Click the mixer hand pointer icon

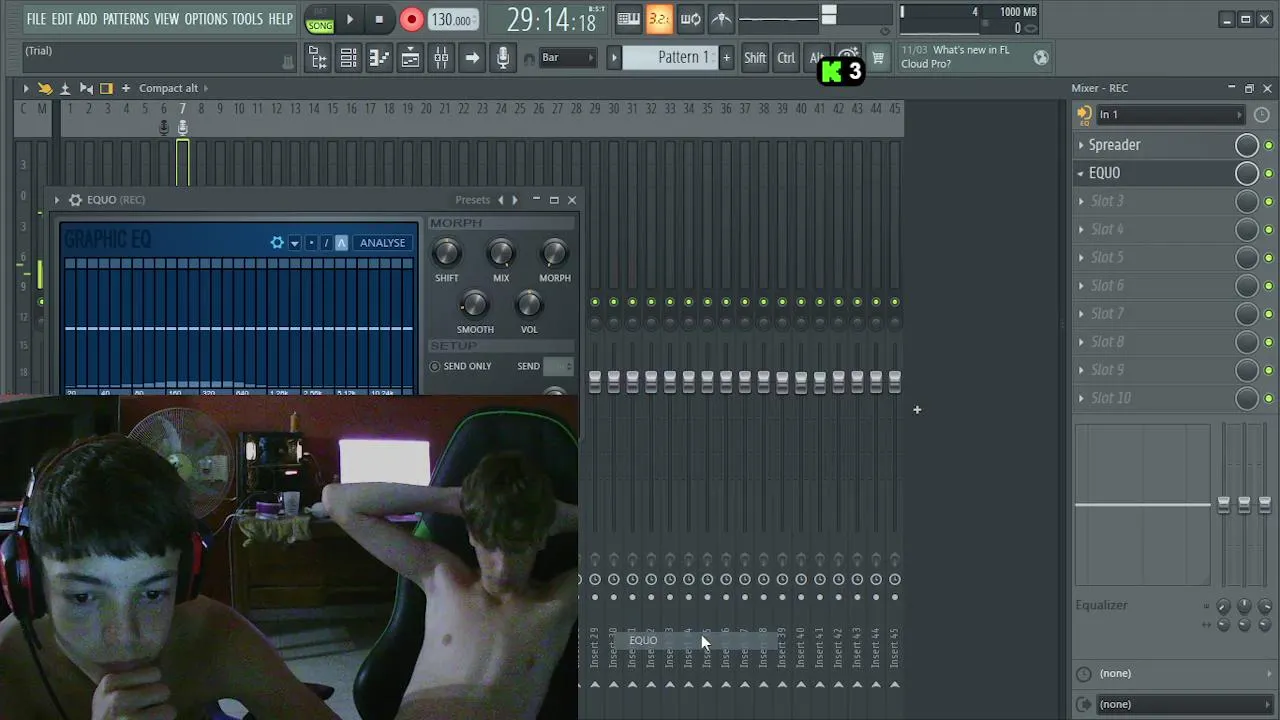click(45, 88)
